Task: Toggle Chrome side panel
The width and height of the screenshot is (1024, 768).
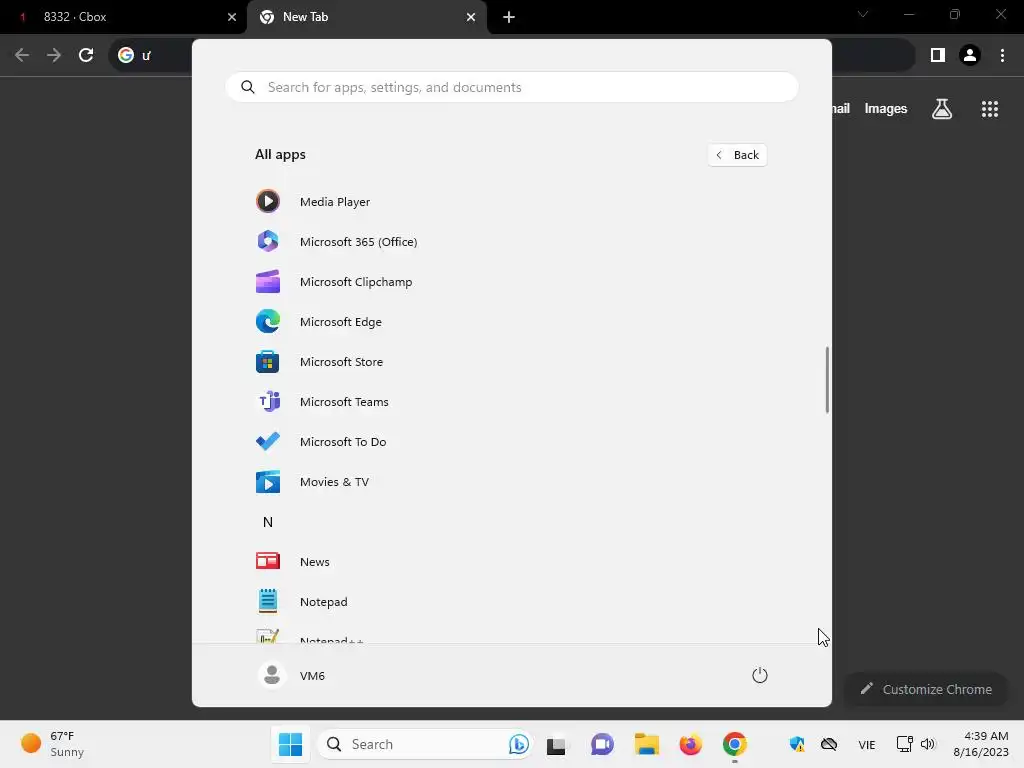Action: (x=938, y=56)
